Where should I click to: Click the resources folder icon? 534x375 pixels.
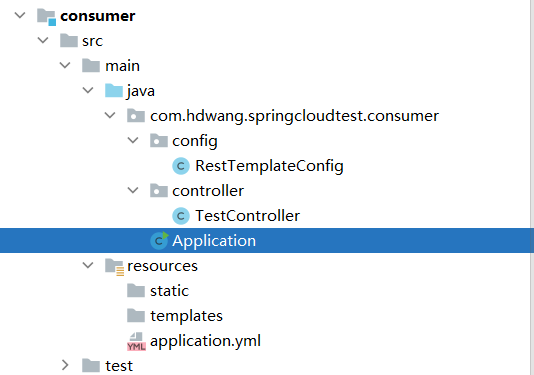(x=114, y=267)
